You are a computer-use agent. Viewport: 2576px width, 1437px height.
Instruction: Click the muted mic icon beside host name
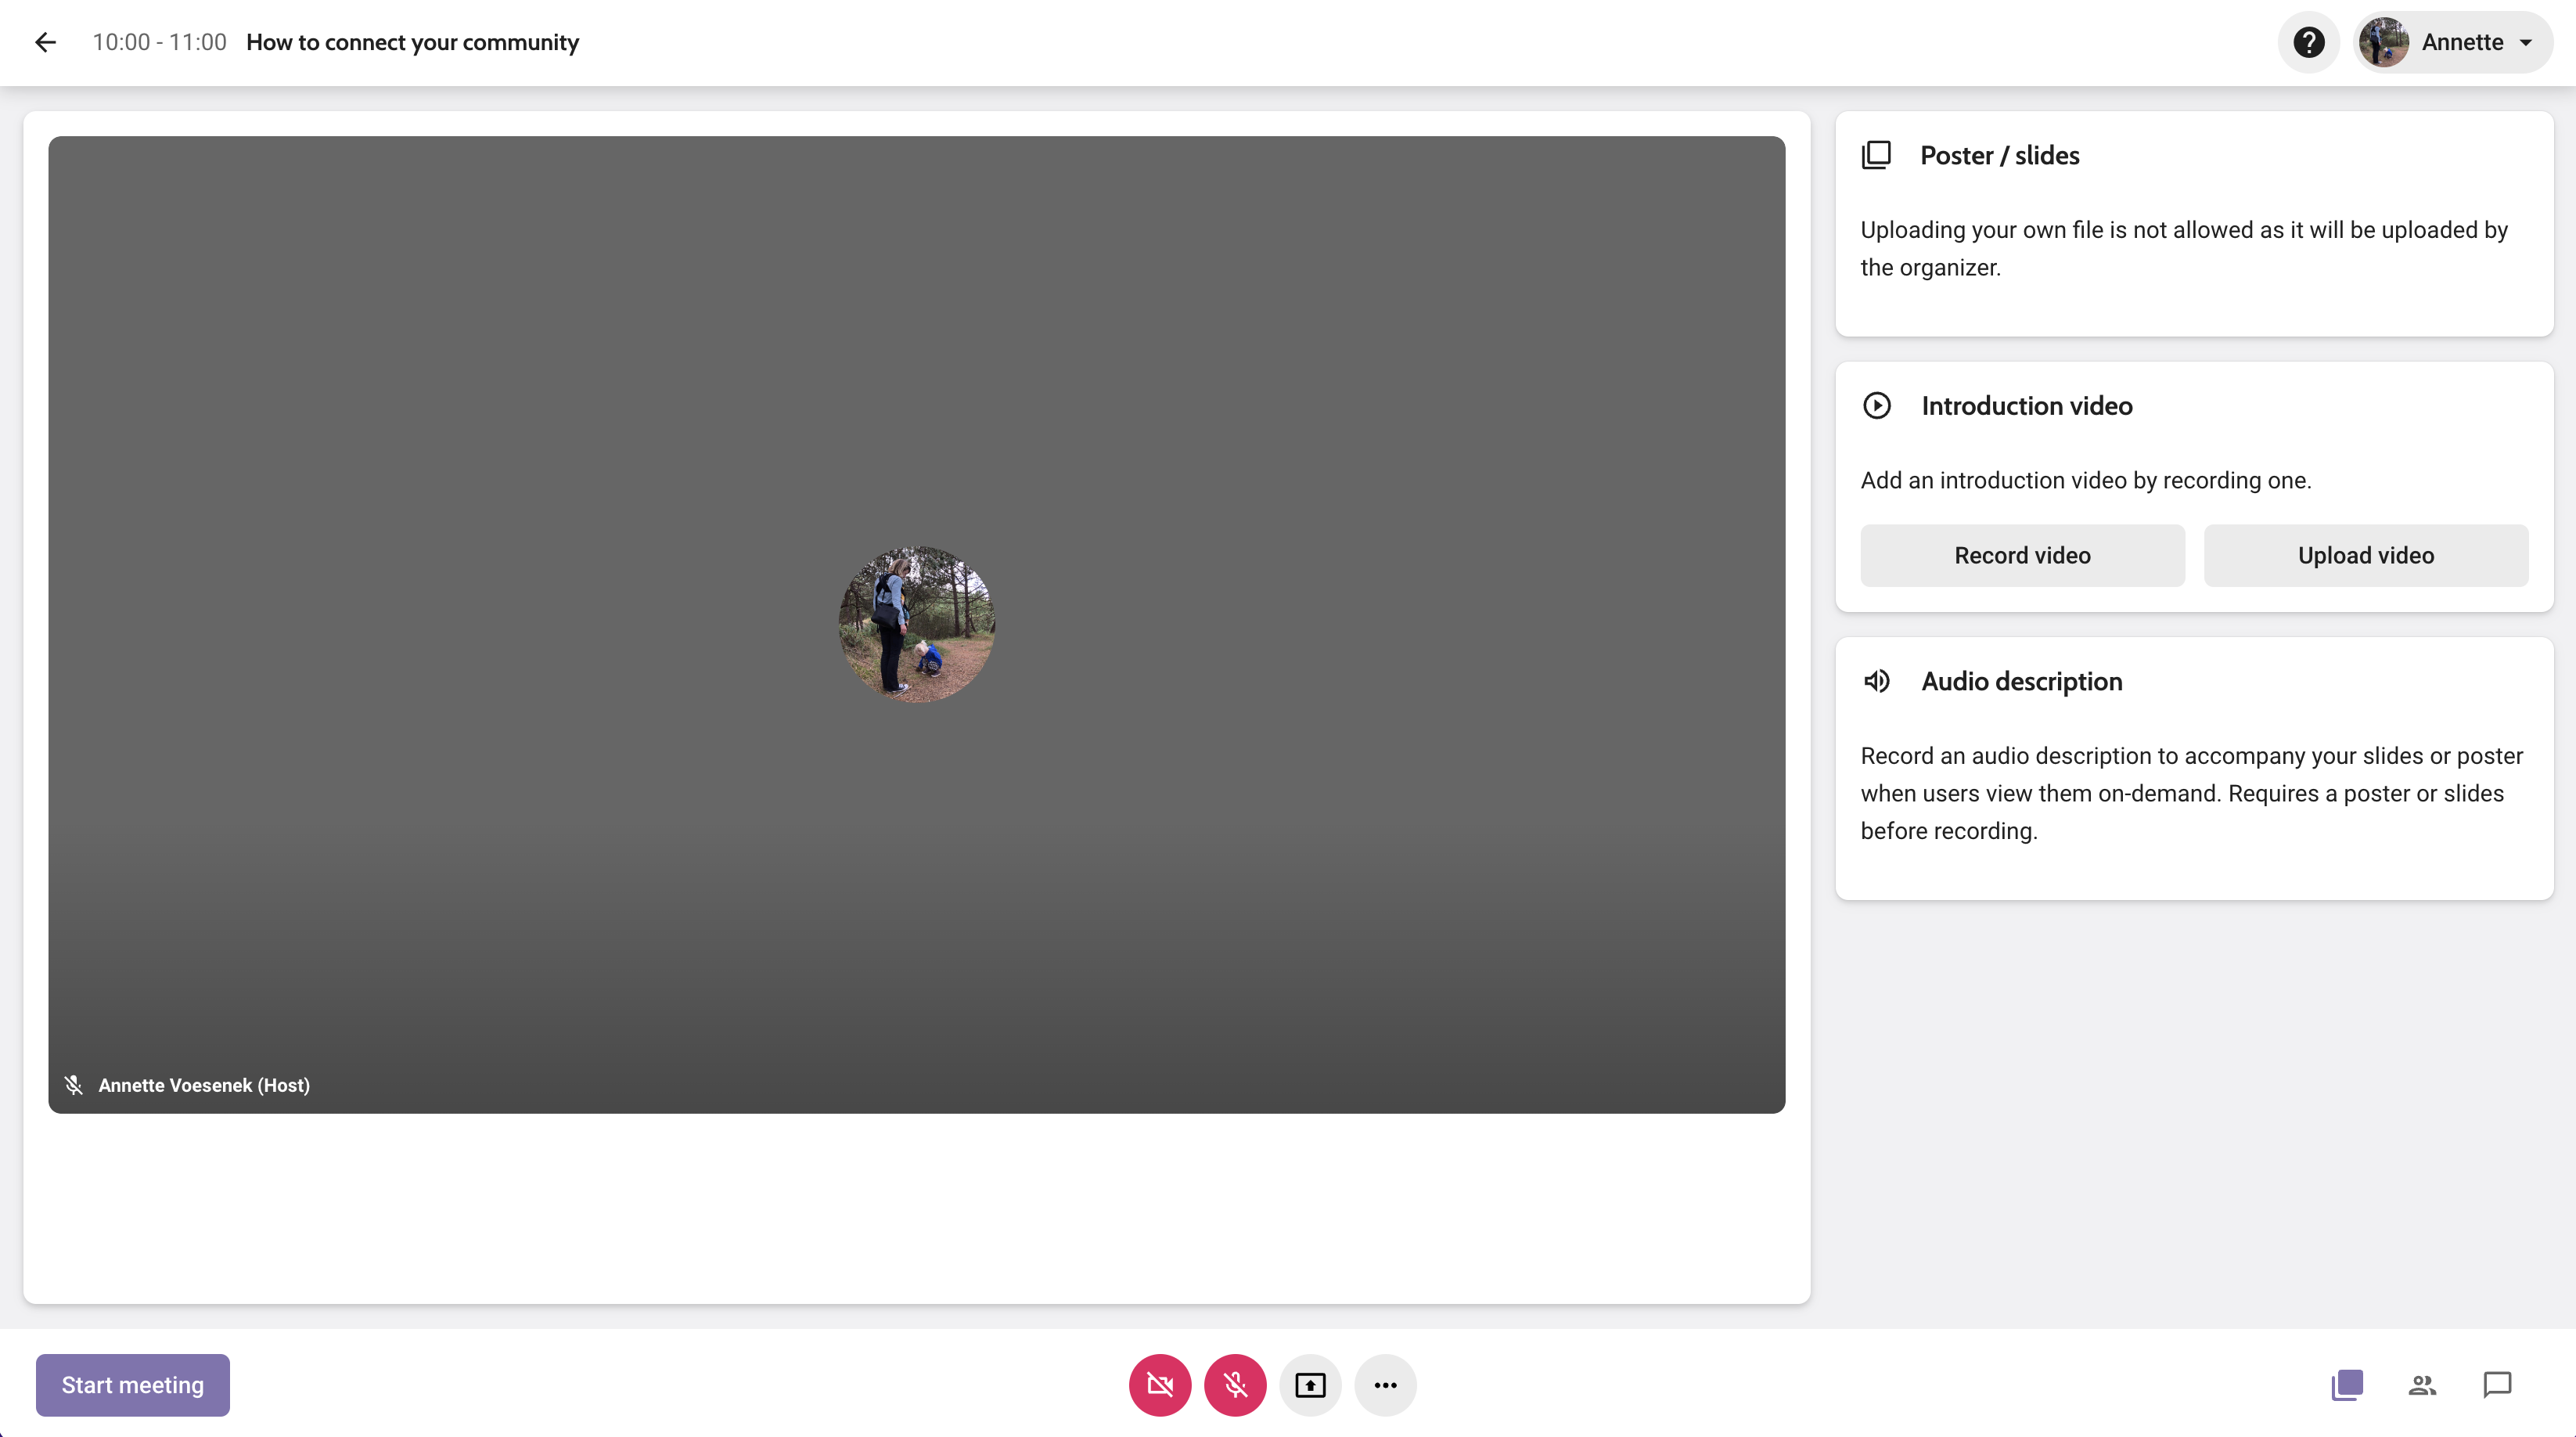pos(73,1085)
